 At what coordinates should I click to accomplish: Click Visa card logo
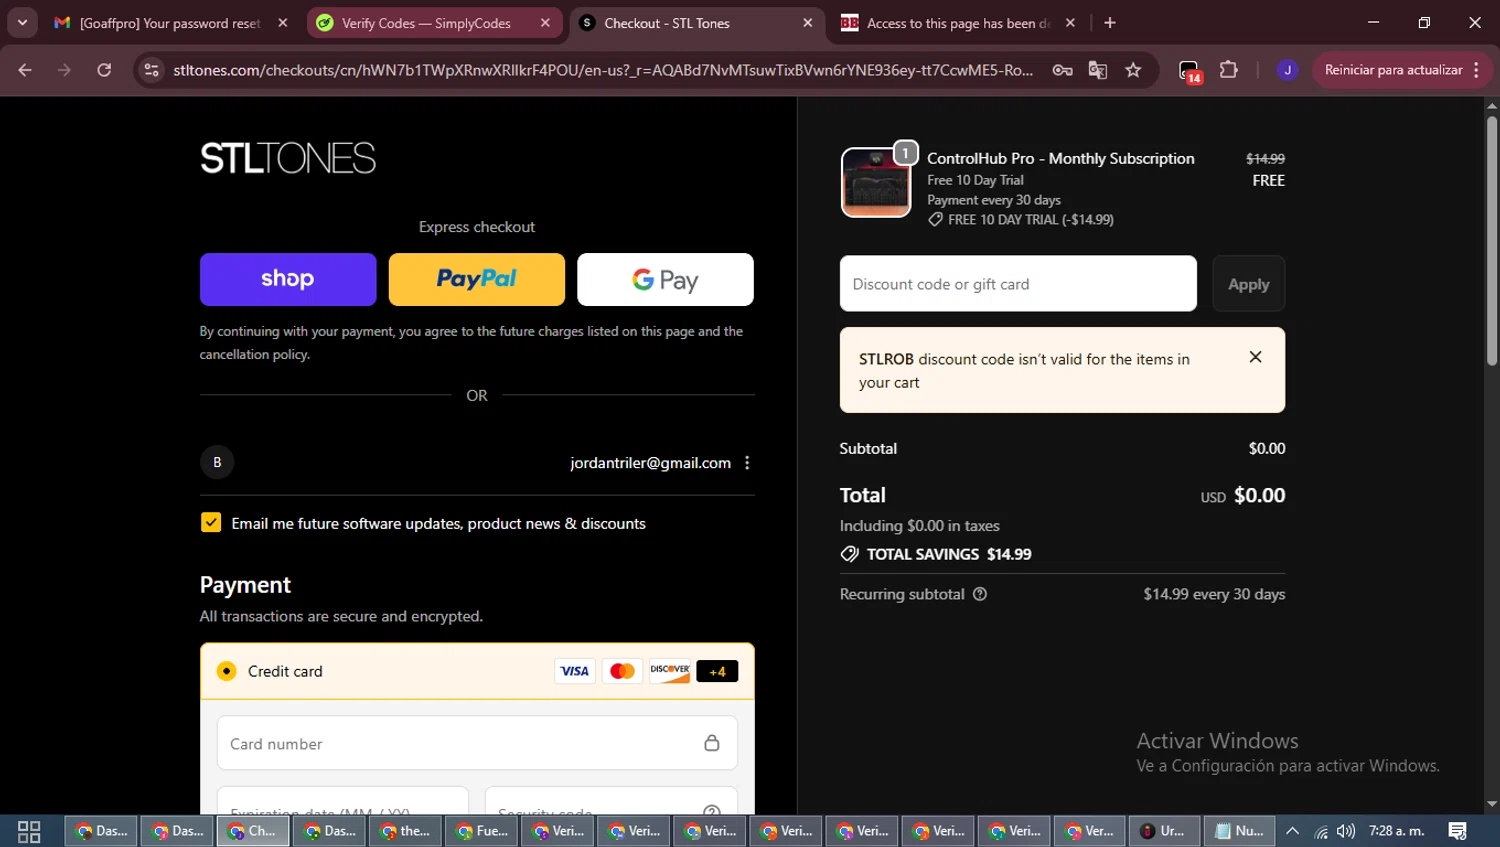click(575, 671)
